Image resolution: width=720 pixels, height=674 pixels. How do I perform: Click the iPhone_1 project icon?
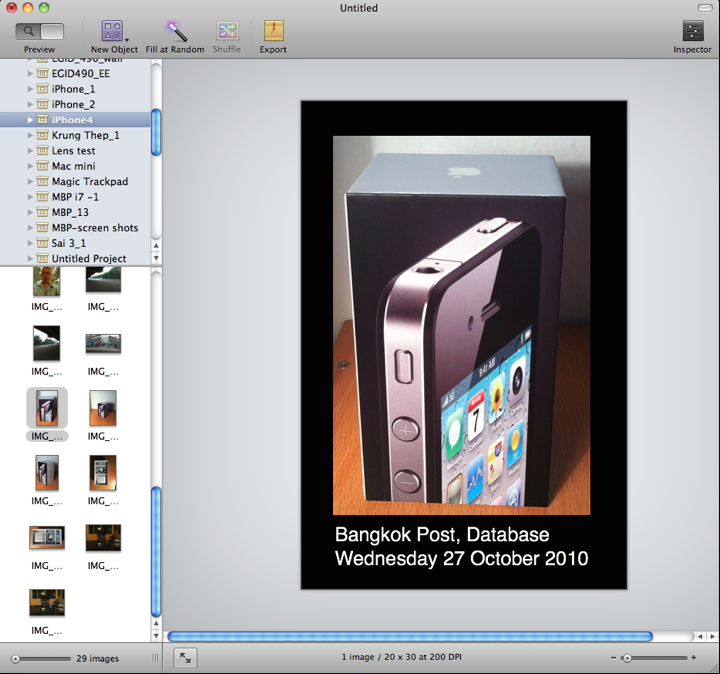coord(42,89)
